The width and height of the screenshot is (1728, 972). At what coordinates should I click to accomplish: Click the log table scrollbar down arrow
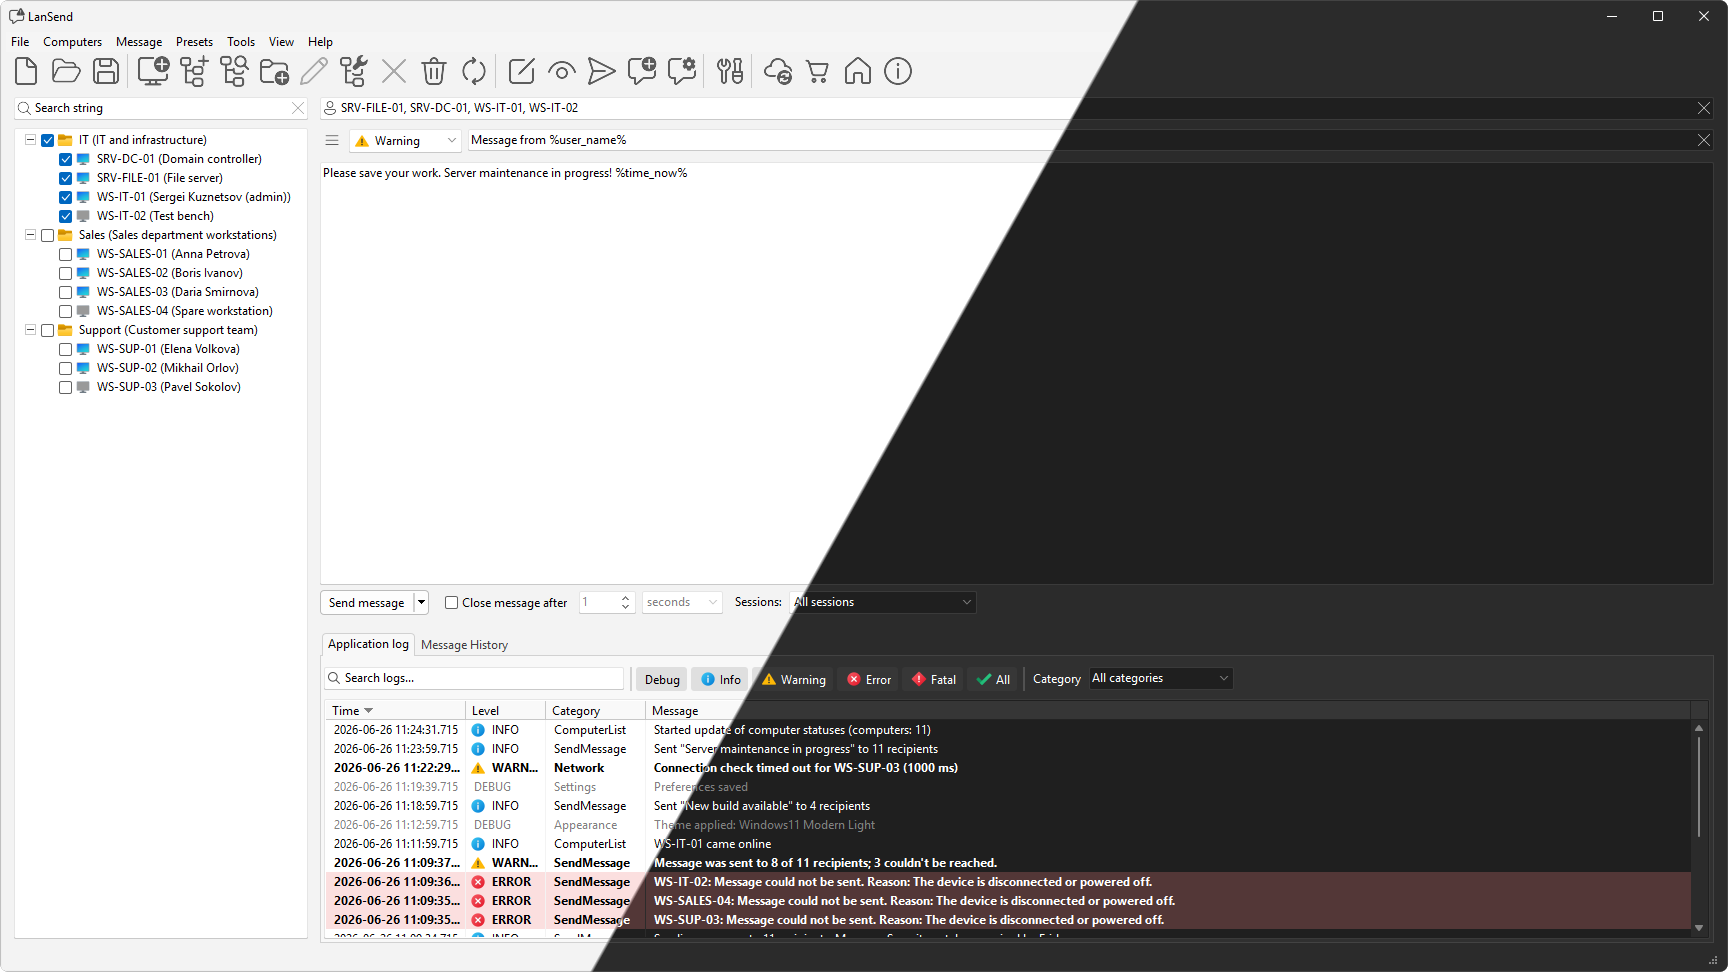pyautogui.click(x=1698, y=928)
